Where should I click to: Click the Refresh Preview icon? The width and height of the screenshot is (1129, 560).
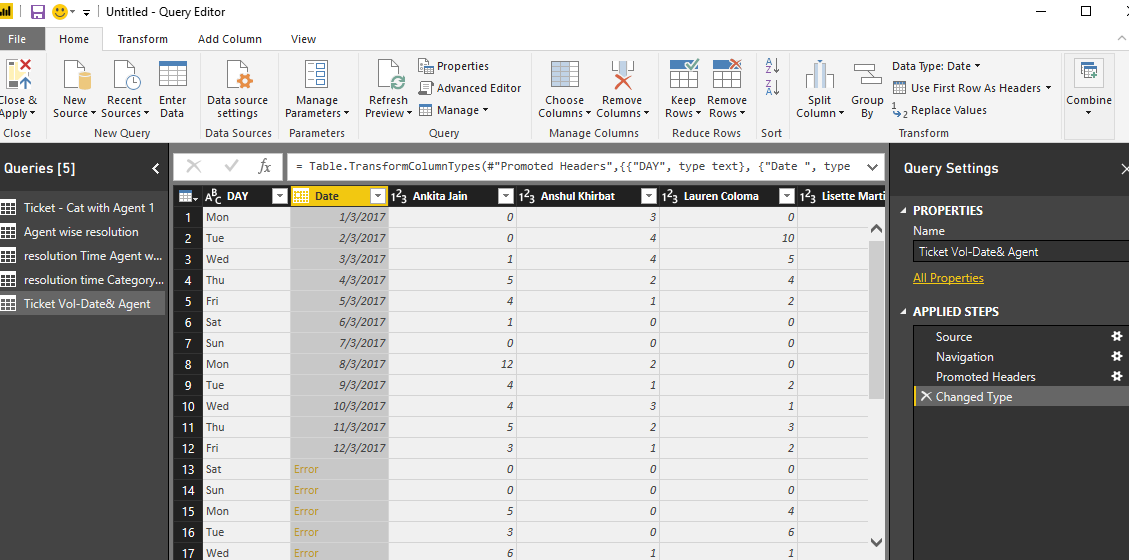pyautogui.click(x=389, y=75)
